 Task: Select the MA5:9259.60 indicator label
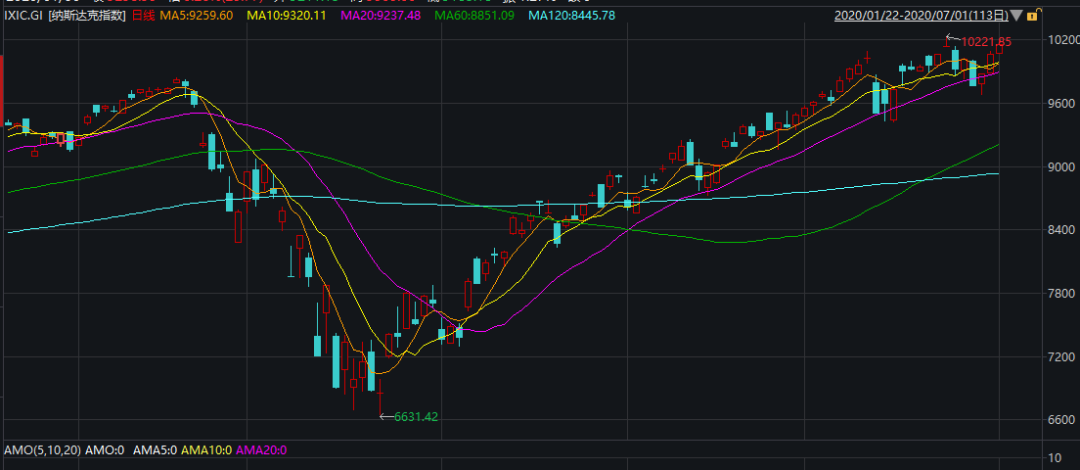[197, 16]
